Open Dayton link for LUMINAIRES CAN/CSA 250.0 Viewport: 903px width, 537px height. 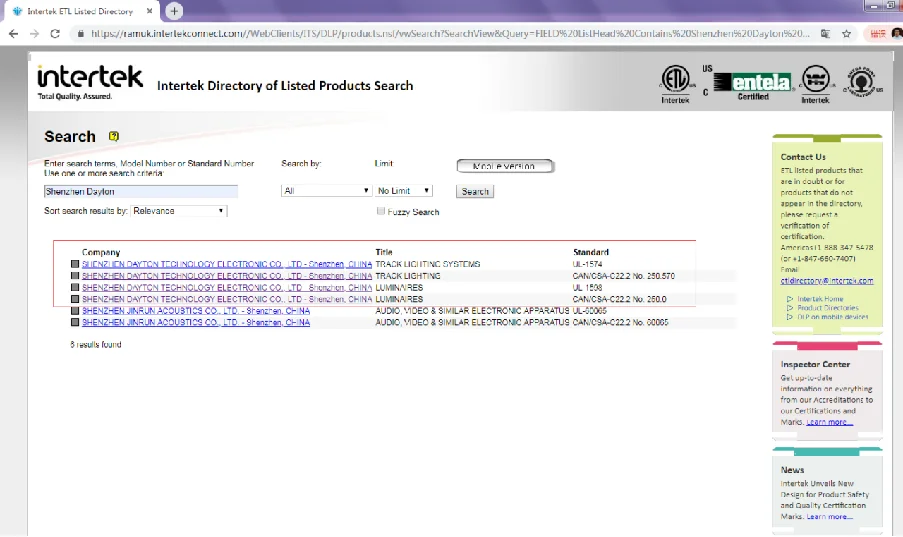(x=227, y=299)
